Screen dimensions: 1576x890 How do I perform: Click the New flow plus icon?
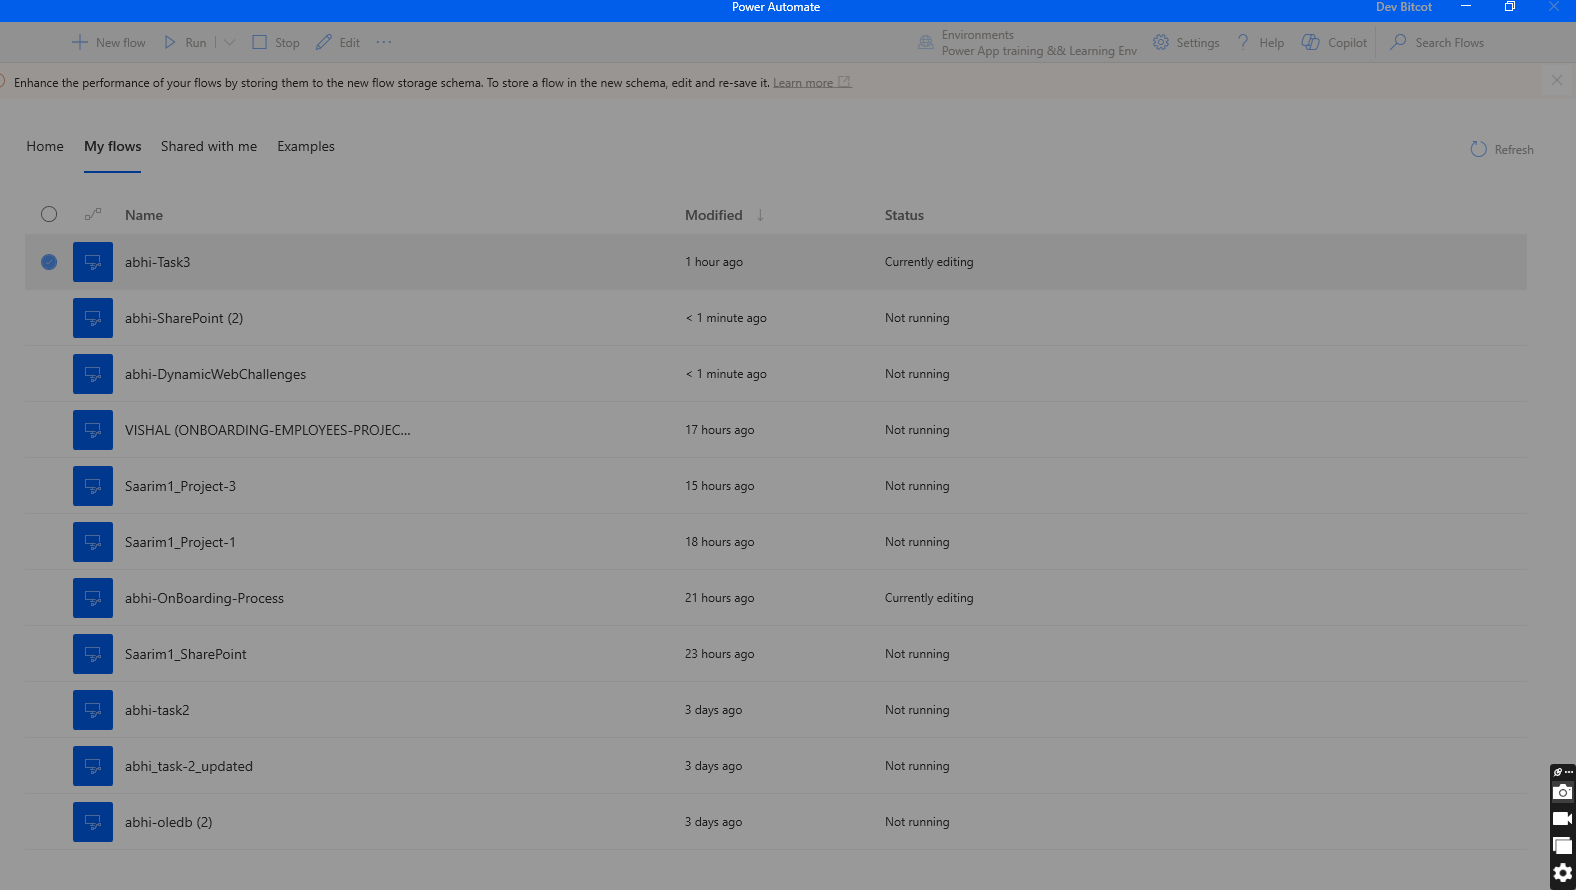80,42
